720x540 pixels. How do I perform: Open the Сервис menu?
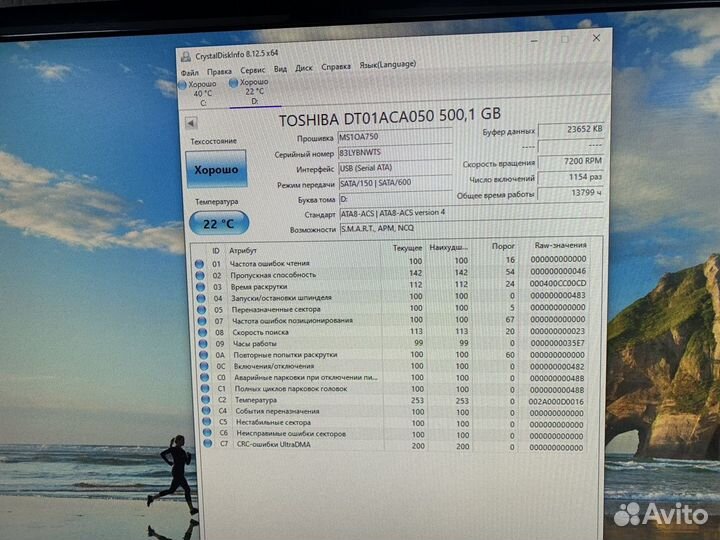tap(253, 70)
